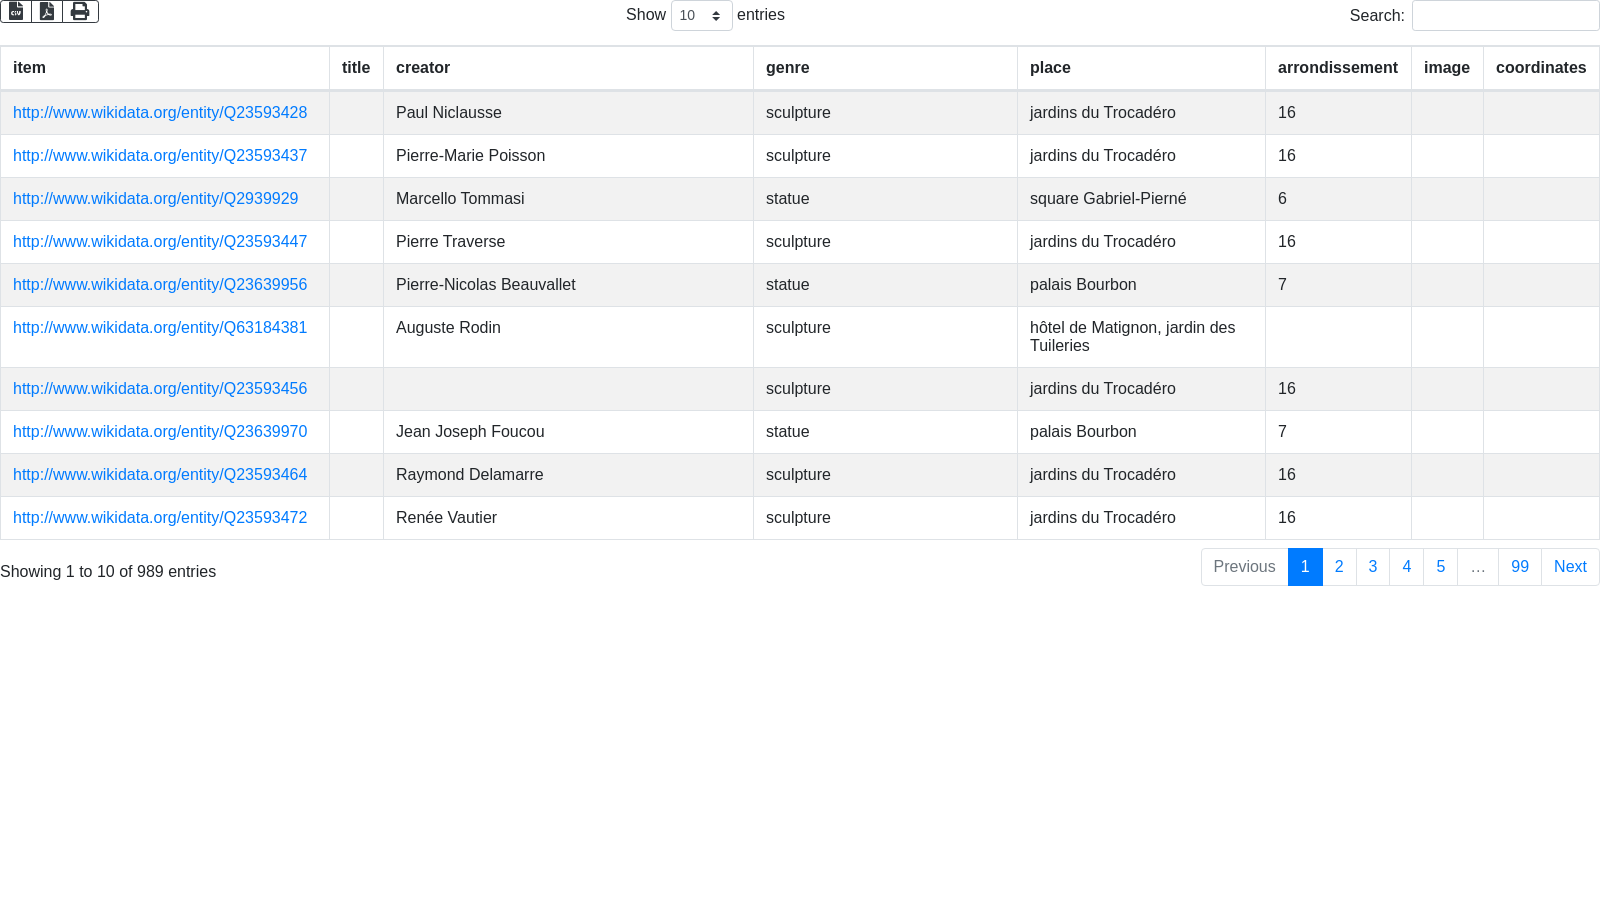Open the Wikidata link Q2939929
Viewport: 1600px width, 900px height.
pyautogui.click(x=155, y=199)
